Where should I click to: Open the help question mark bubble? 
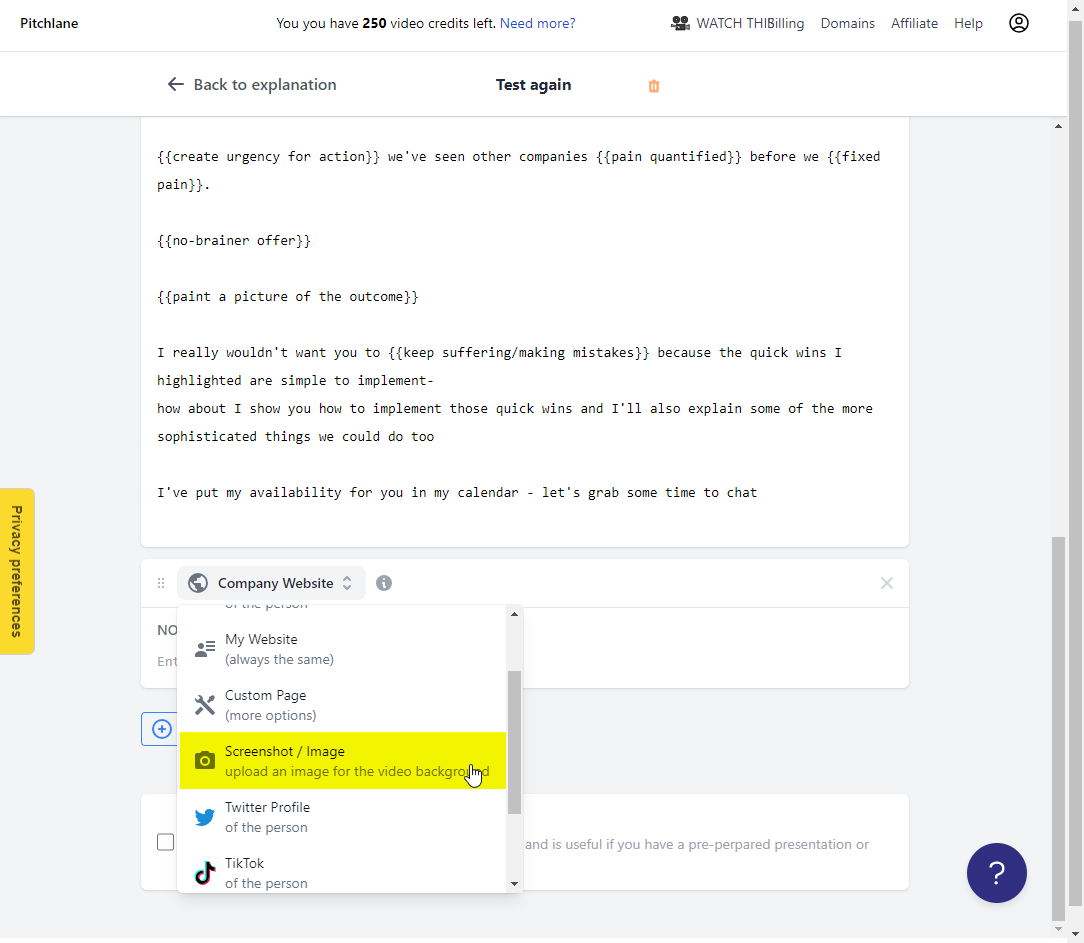(996, 872)
